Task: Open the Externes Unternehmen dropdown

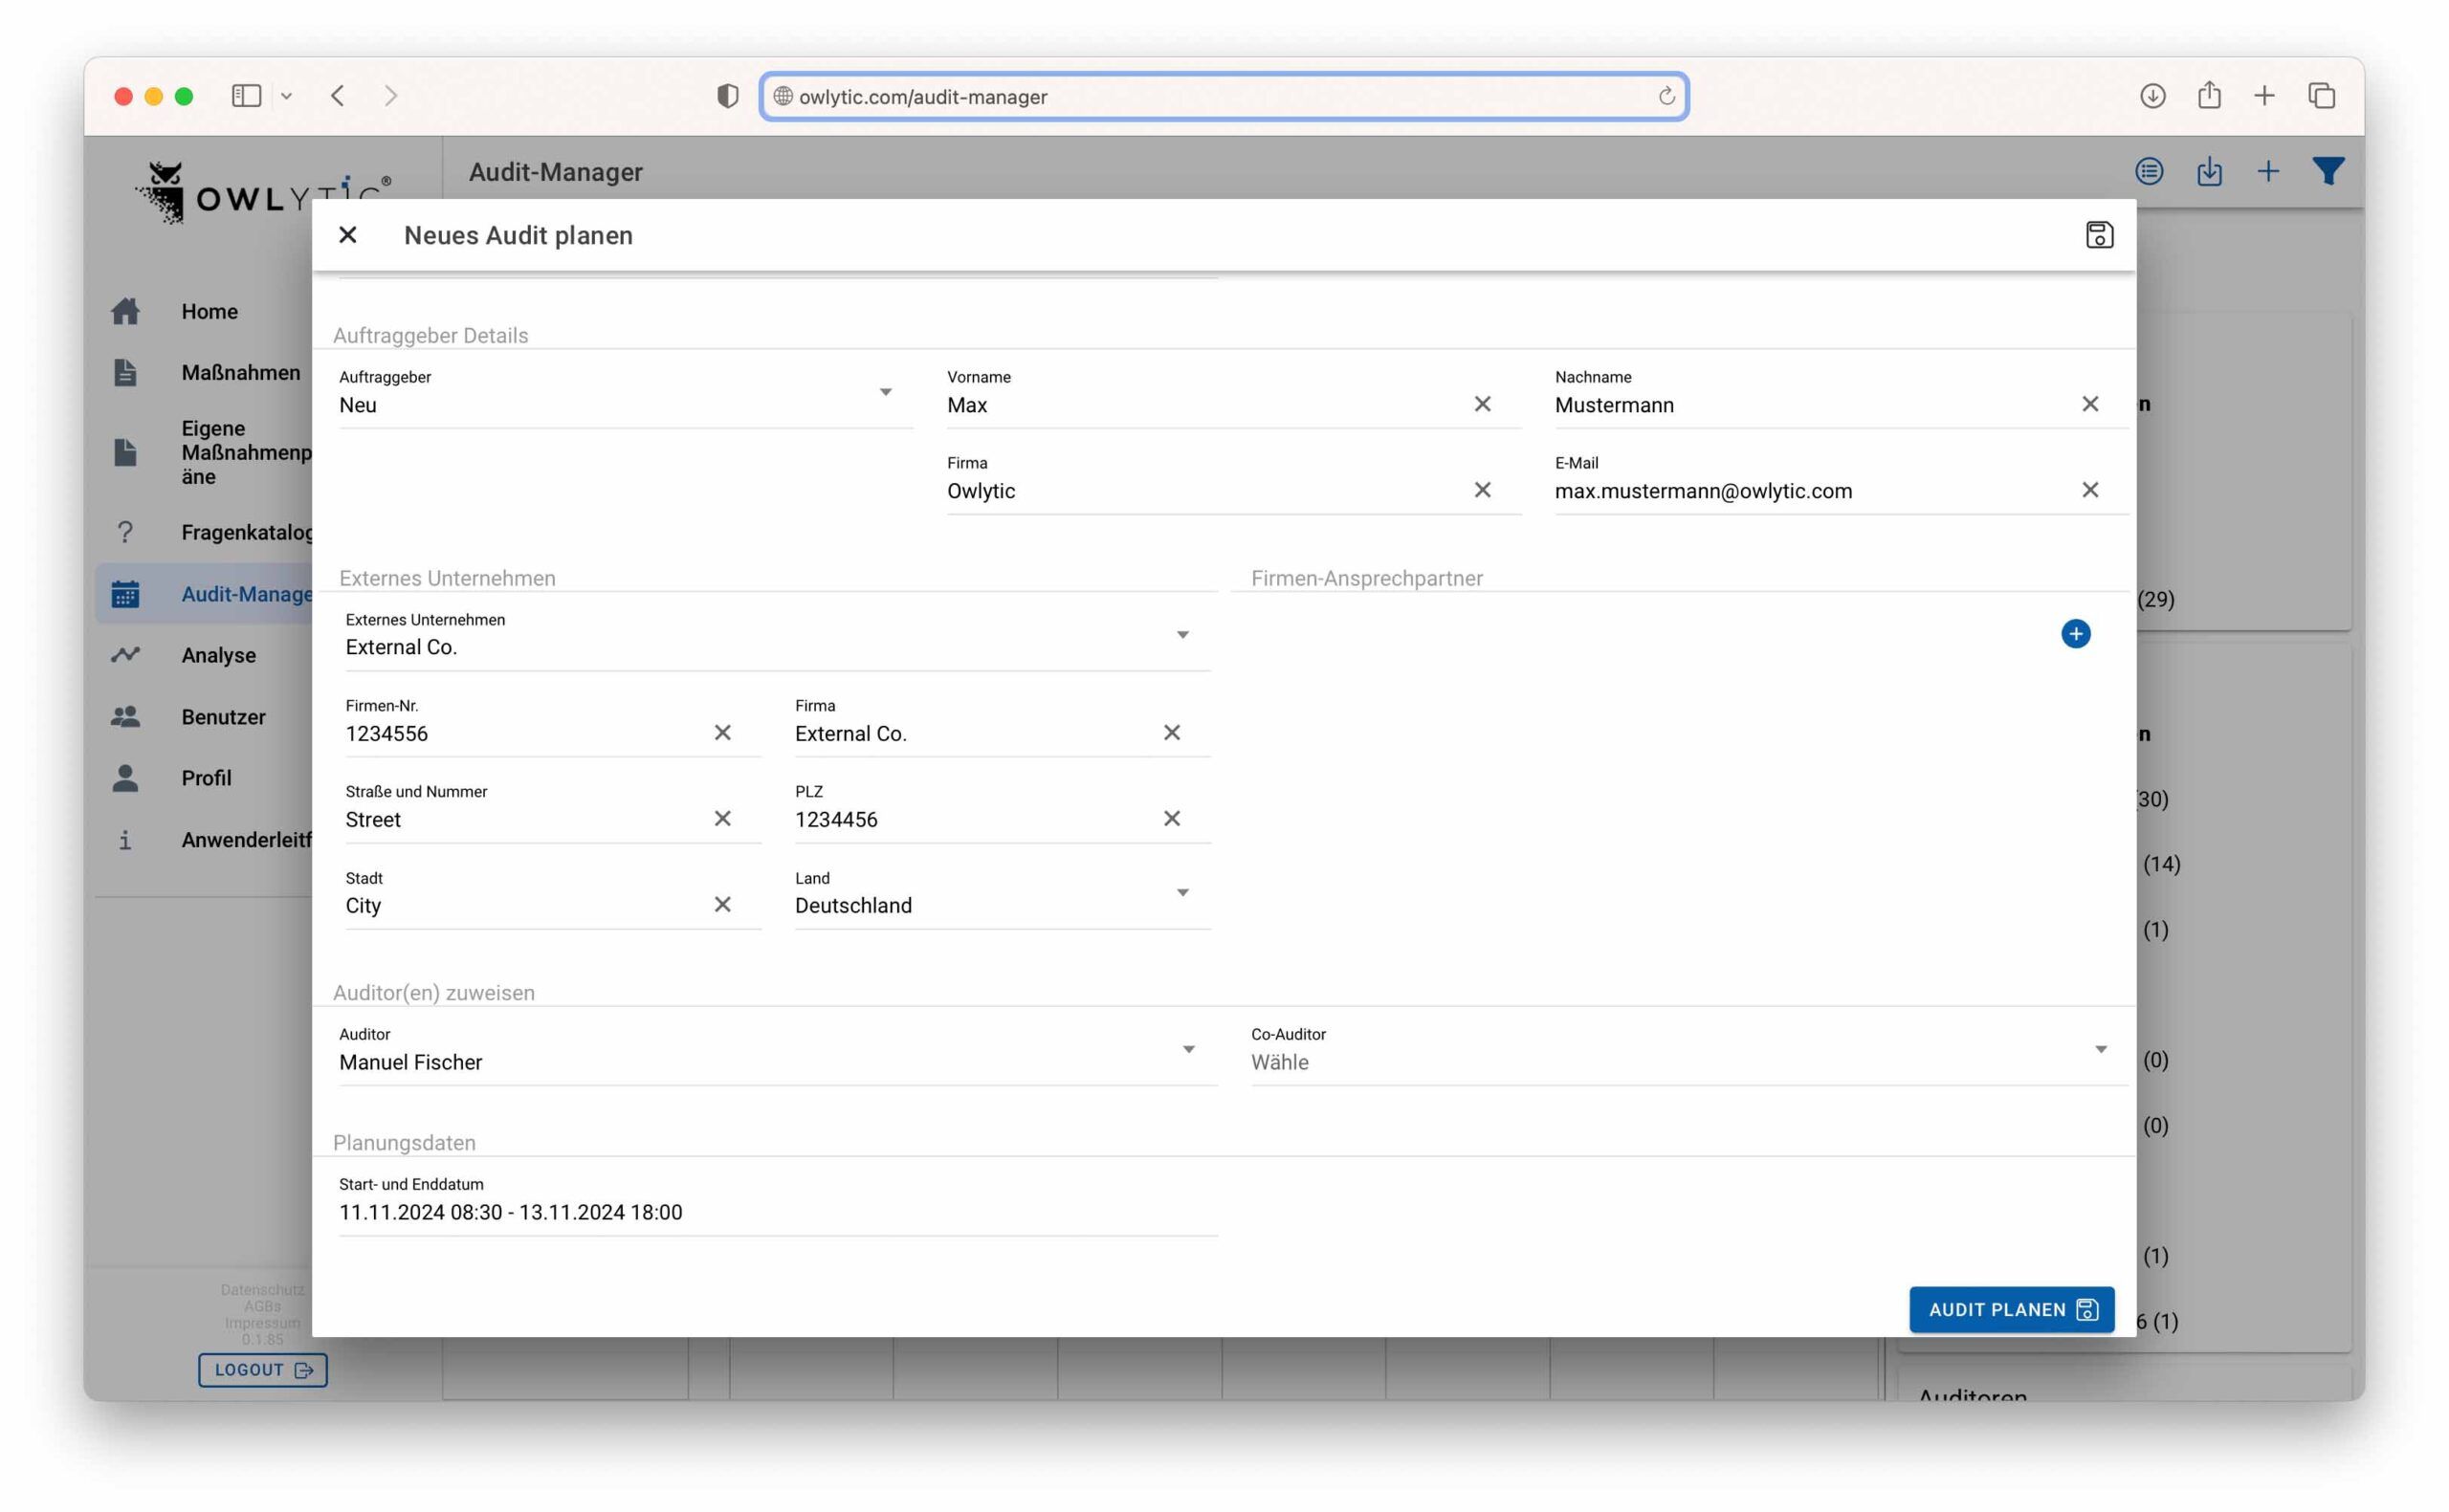Action: [1182, 635]
